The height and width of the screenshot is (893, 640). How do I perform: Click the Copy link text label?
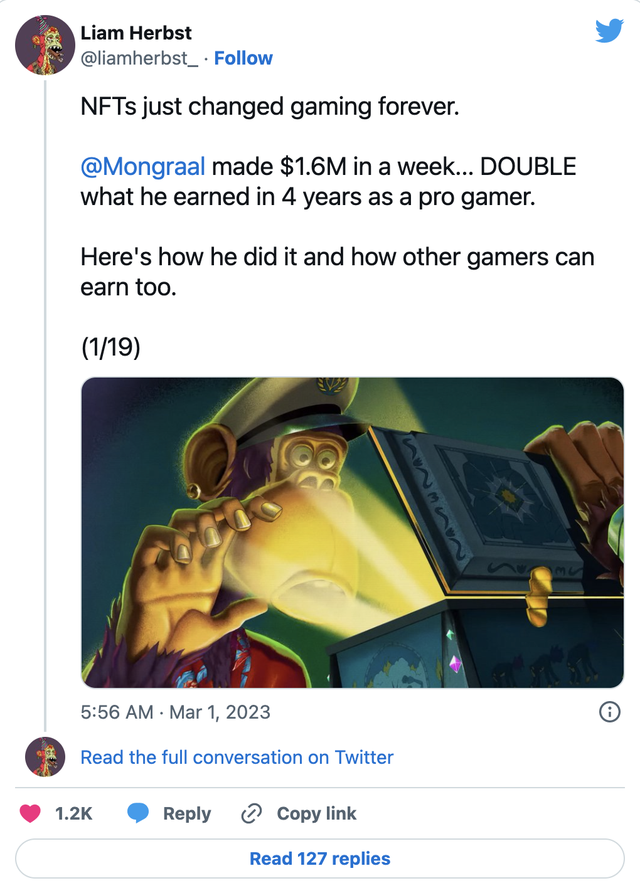[316, 813]
